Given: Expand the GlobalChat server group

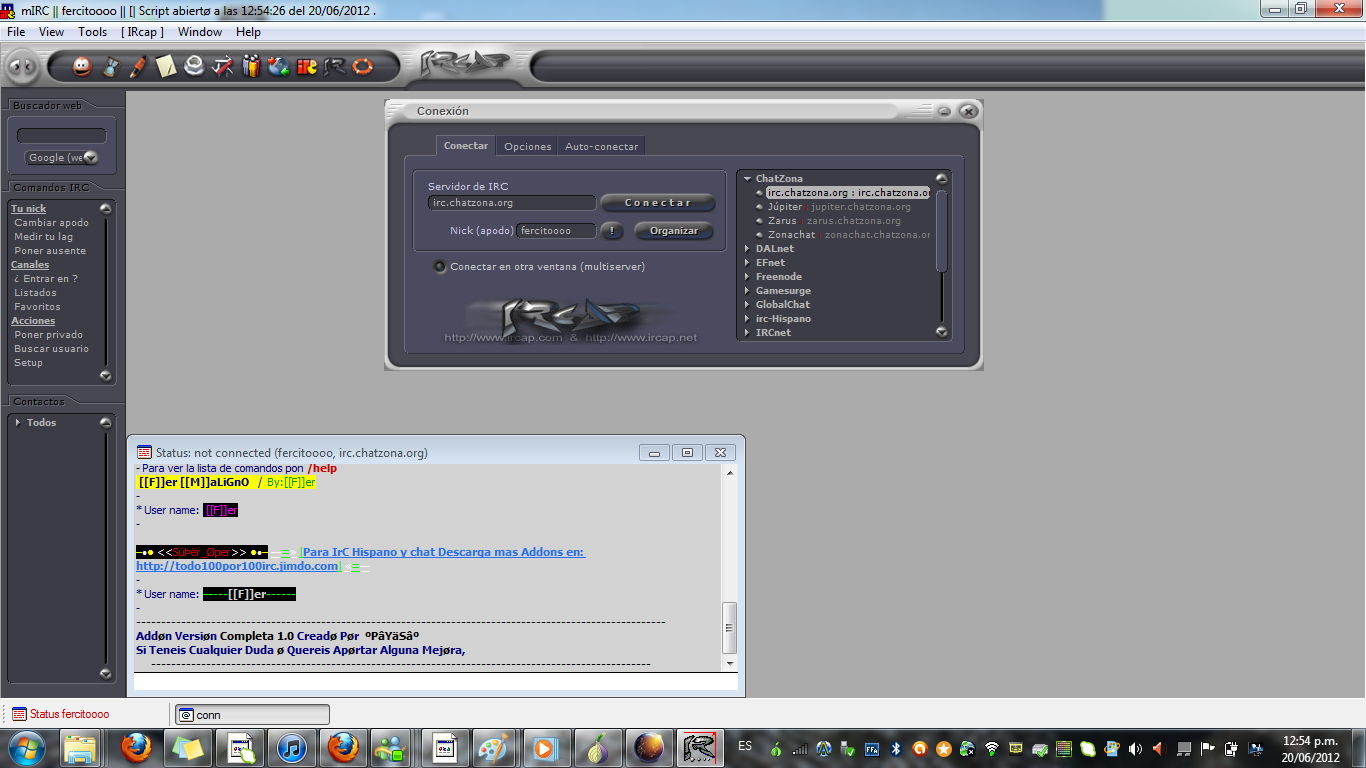Looking at the screenshot, I should pos(747,305).
